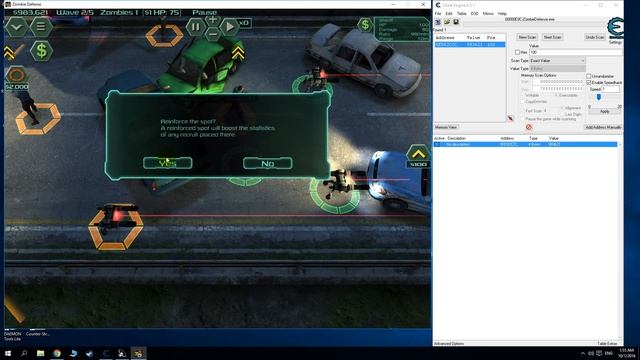Image resolution: width=640 pixels, height=360 pixels.
Task: Click the speedhack speed slider handle
Action: pyautogui.click(x=599, y=97)
